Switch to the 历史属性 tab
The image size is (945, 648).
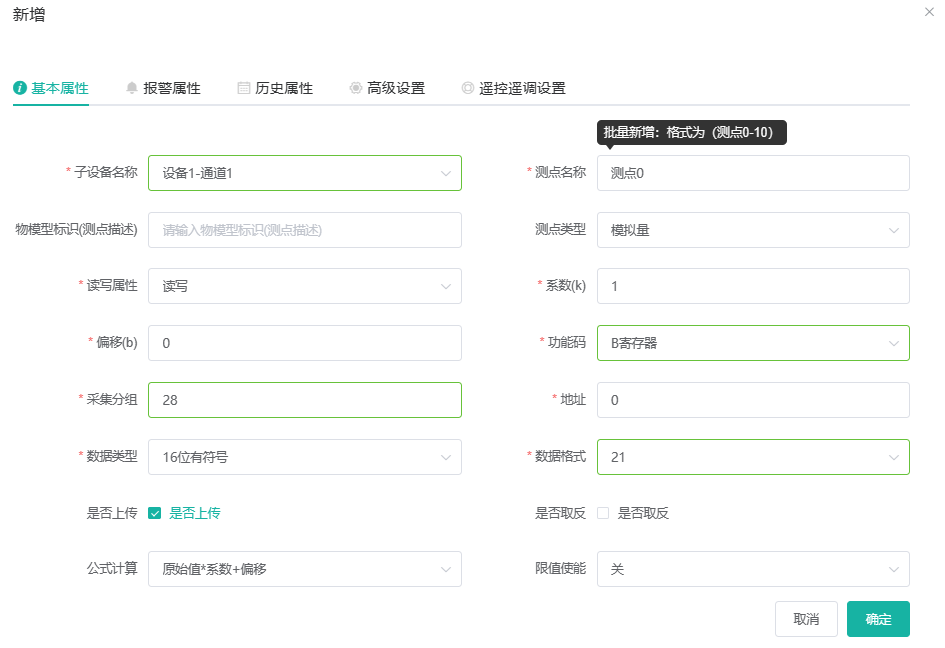tap(283, 88)
